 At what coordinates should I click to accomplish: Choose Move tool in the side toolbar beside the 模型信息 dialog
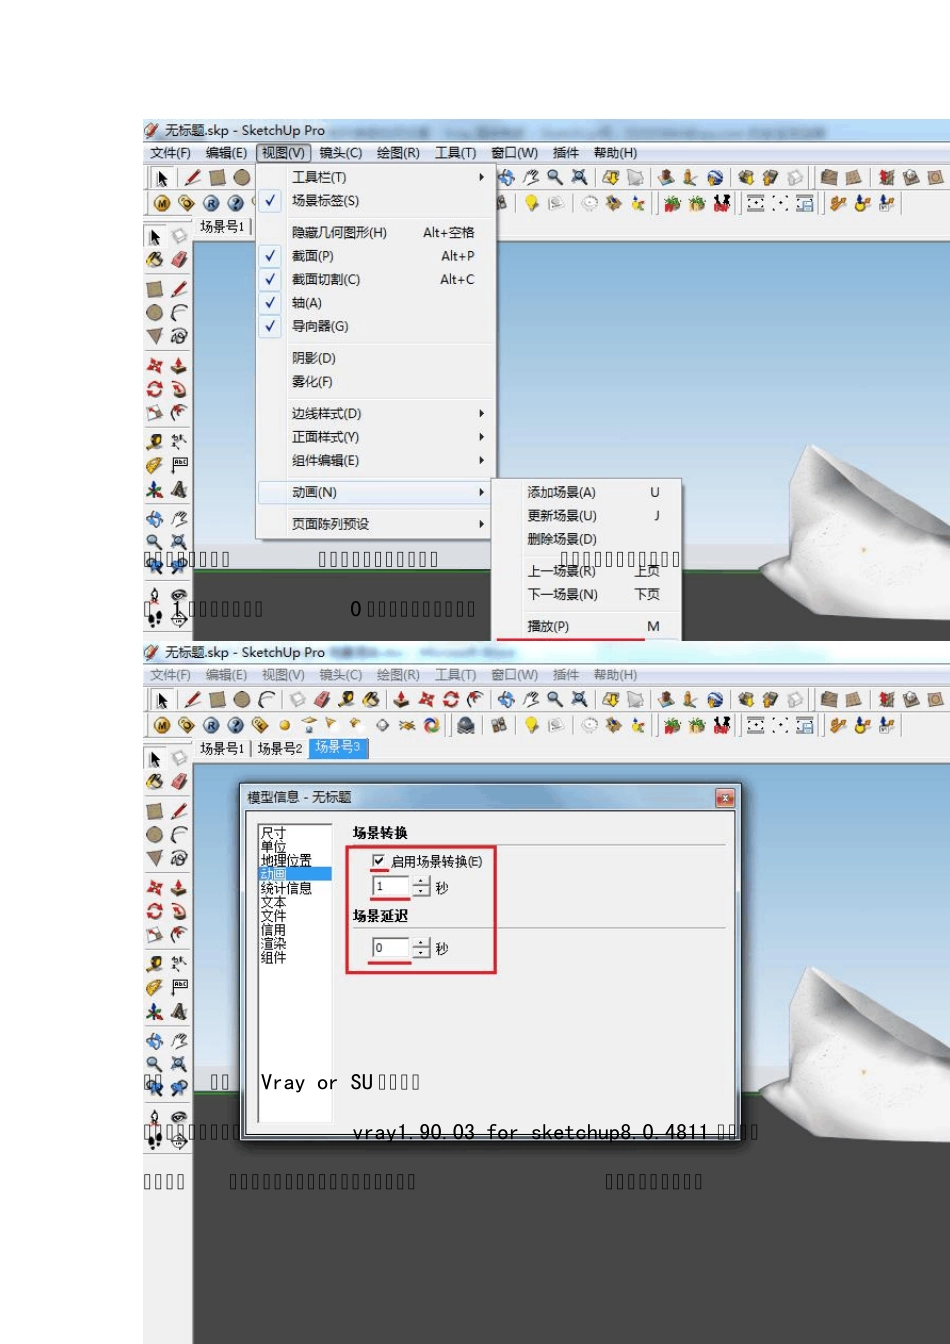[x=155, y=887]
